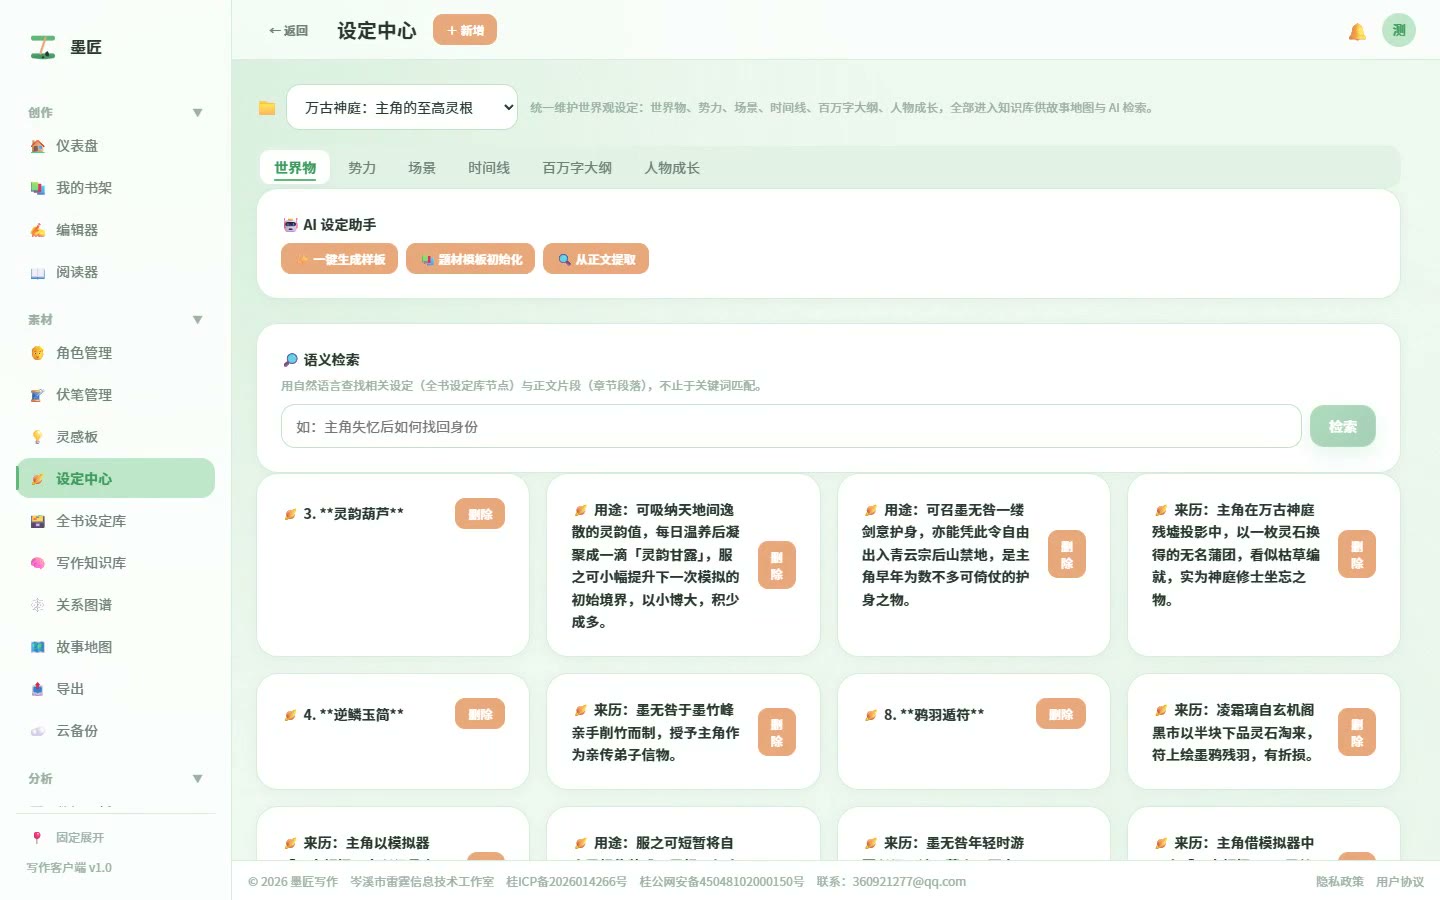1440x900 pixels.
Task: Open the 编辑器 editor icon
Action: tap(37, 230)
